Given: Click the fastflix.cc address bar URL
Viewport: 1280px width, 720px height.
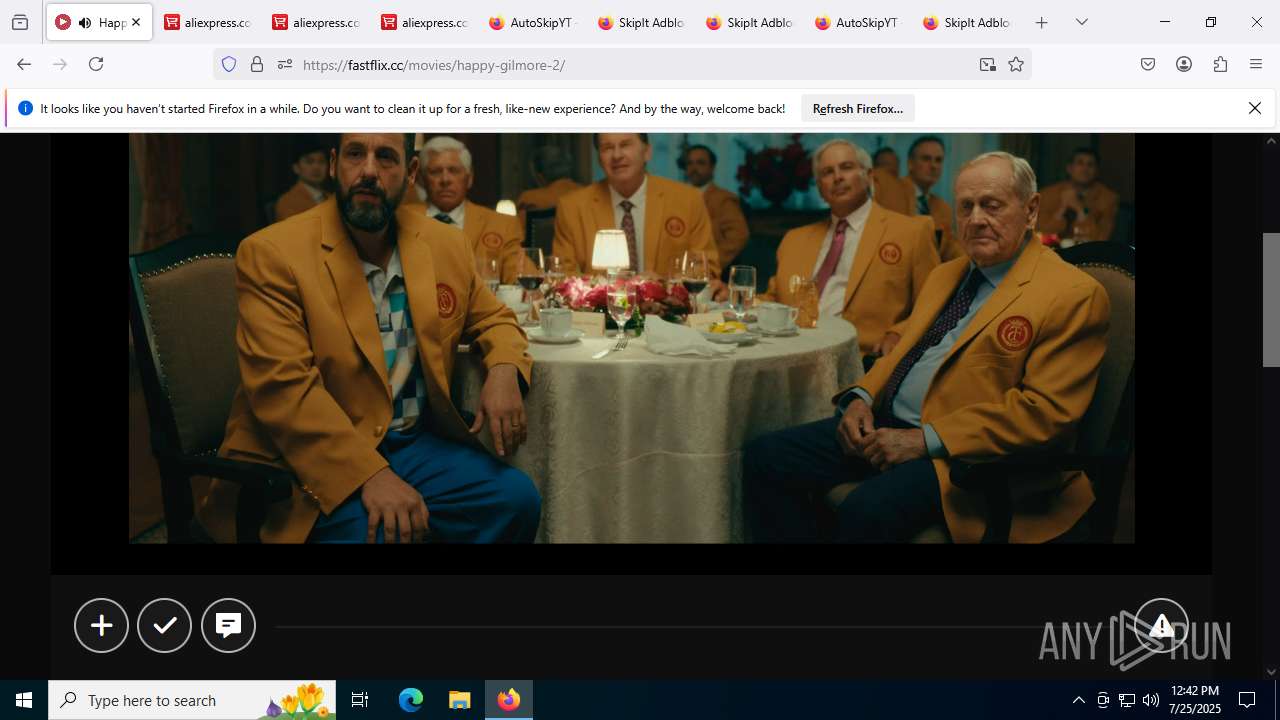Looking at the screenshot, I should tap(433, 65).
